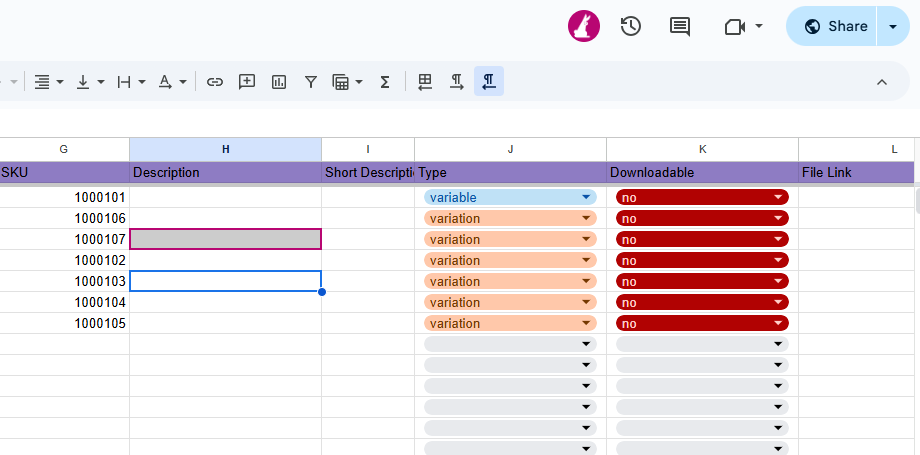Click the insert link icon

(x=215, y=82)
